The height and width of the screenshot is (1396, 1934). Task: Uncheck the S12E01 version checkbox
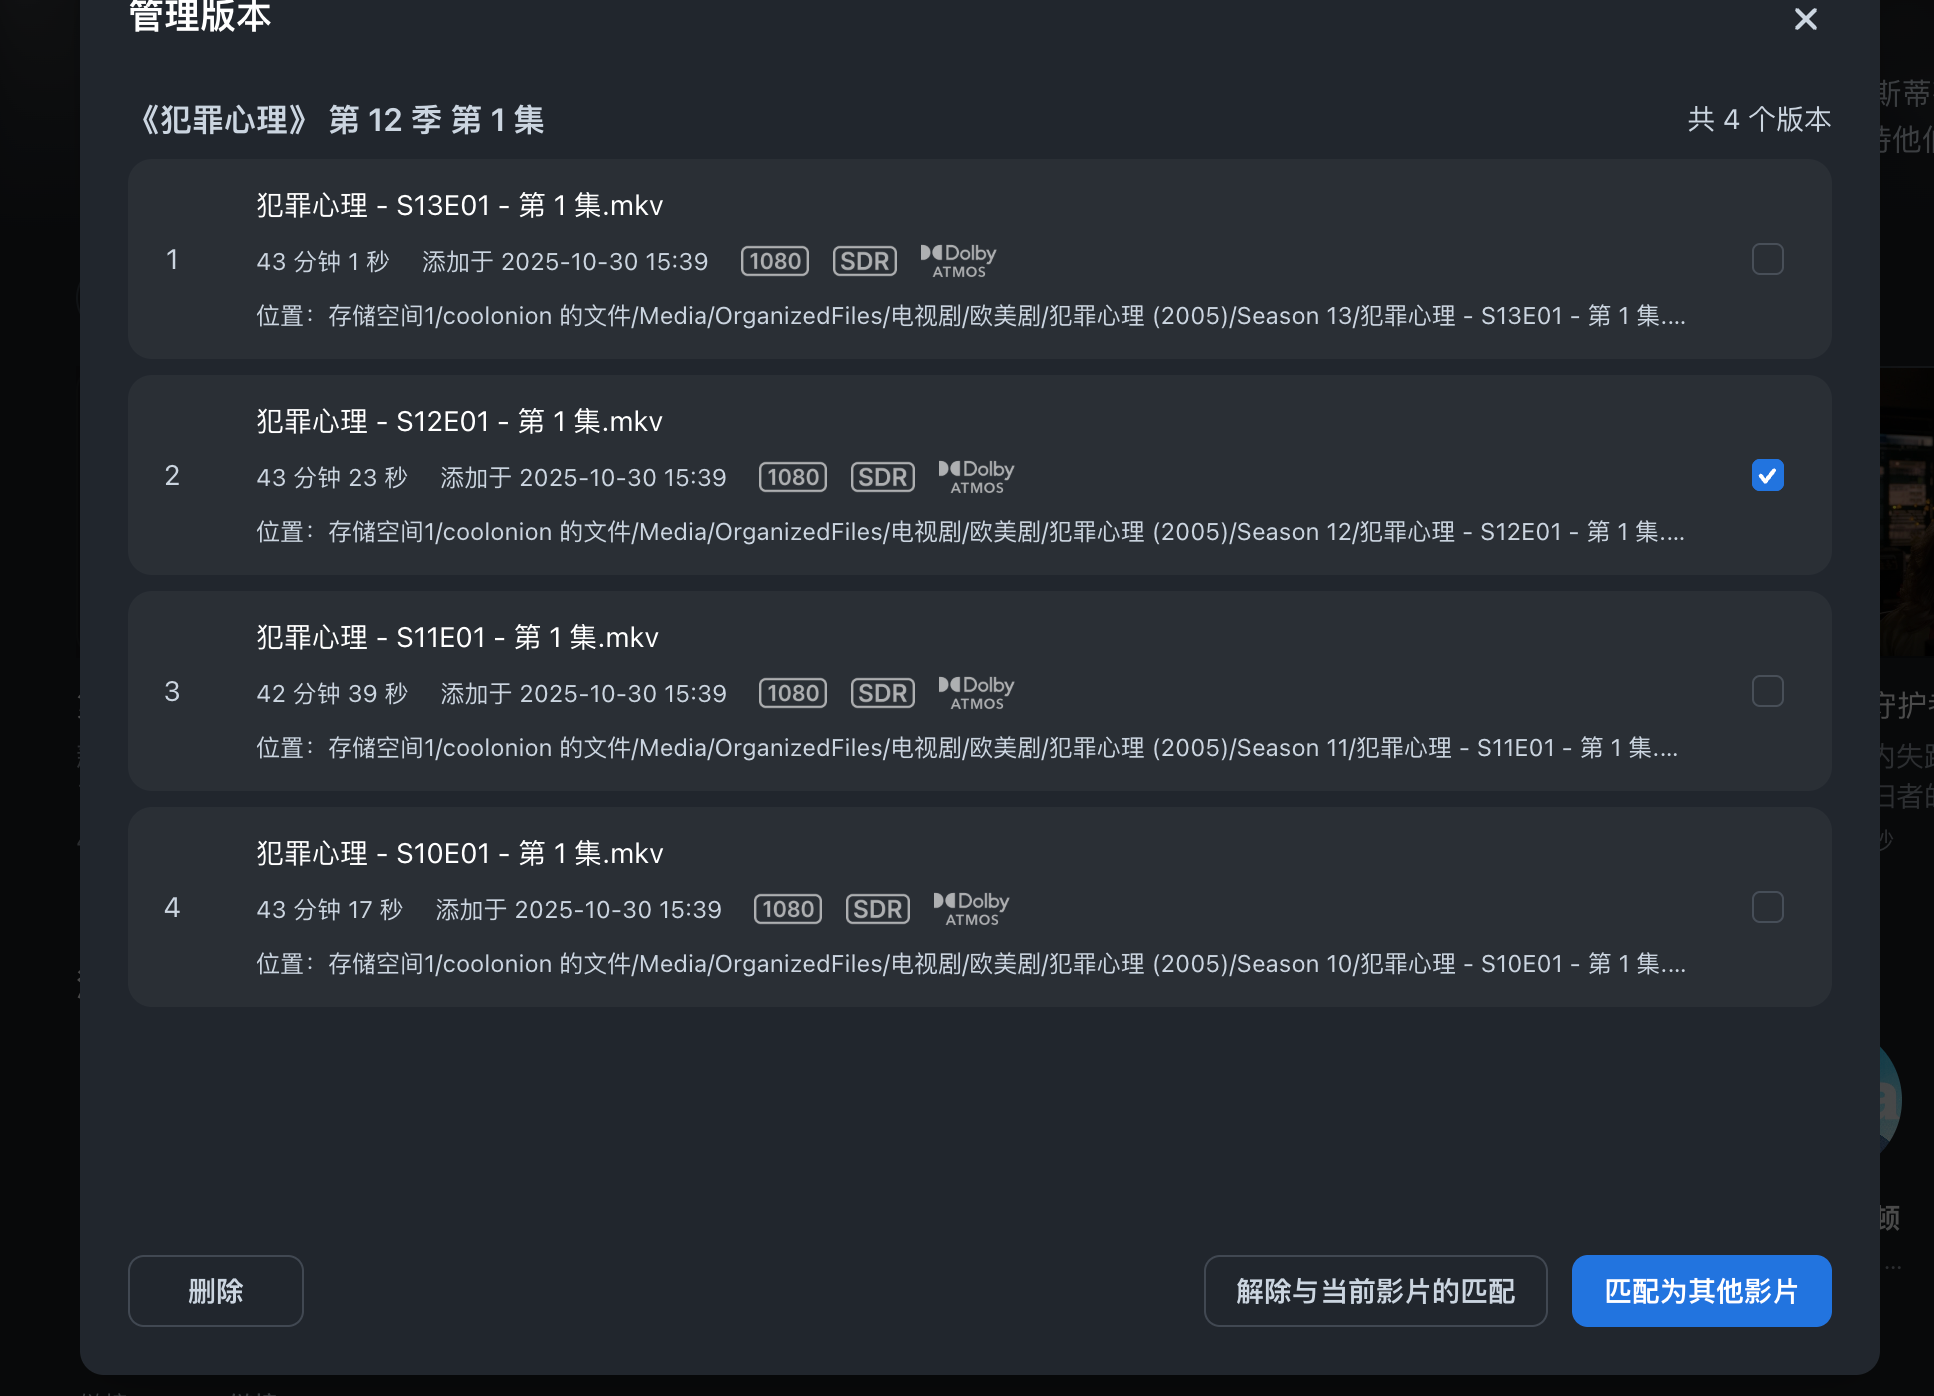1767,475
